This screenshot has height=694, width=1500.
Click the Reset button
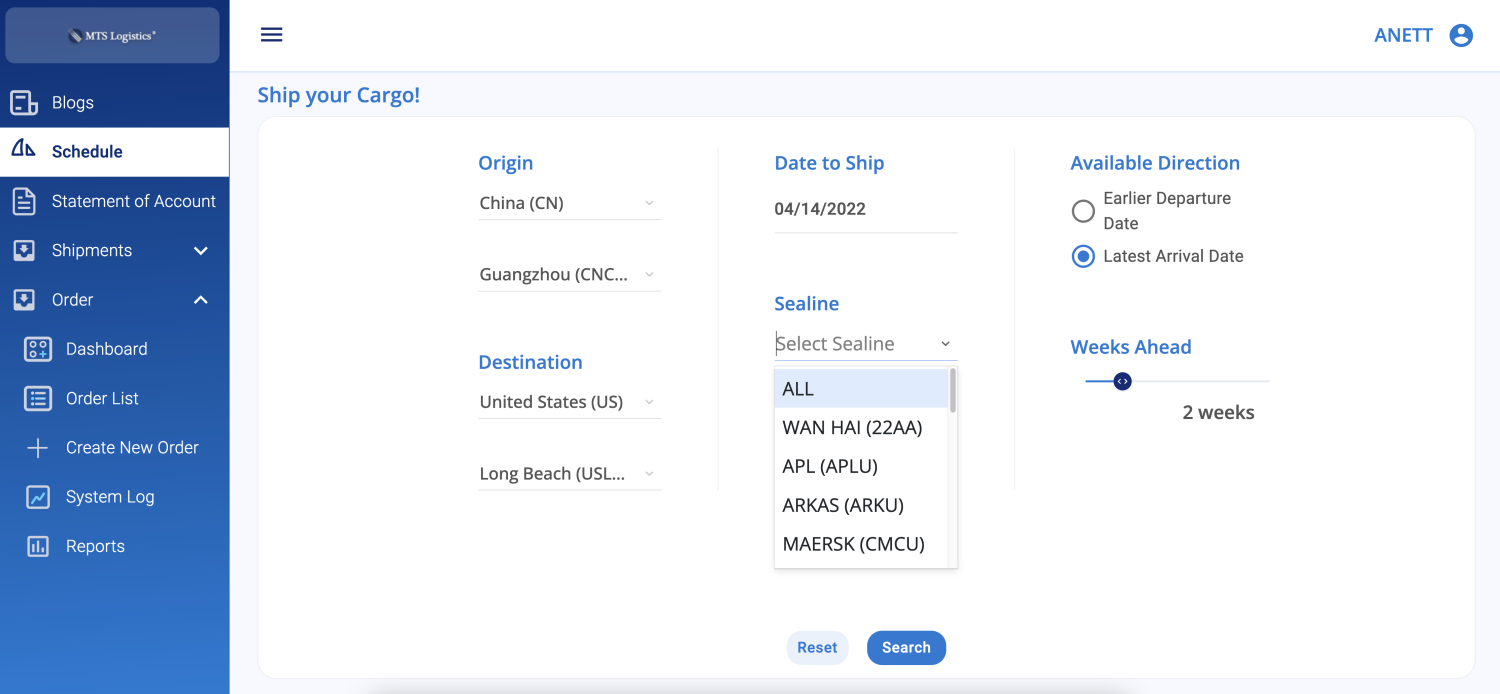point(817,647)
